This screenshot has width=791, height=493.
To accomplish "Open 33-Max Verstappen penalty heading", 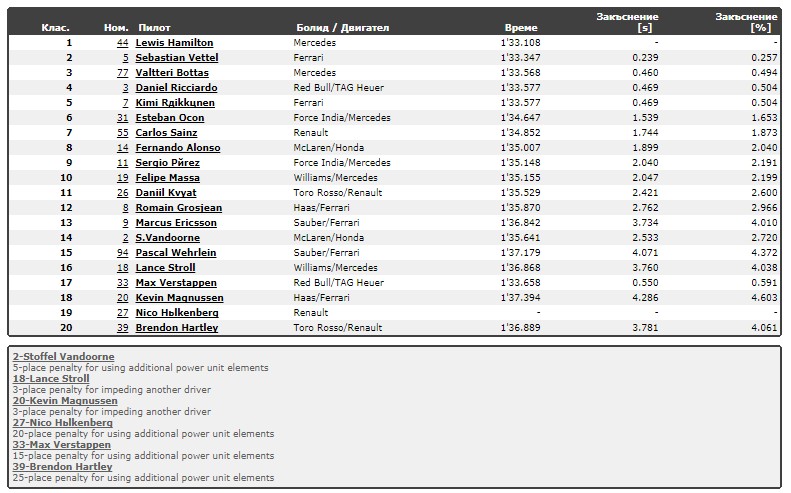I will [62, 445].
